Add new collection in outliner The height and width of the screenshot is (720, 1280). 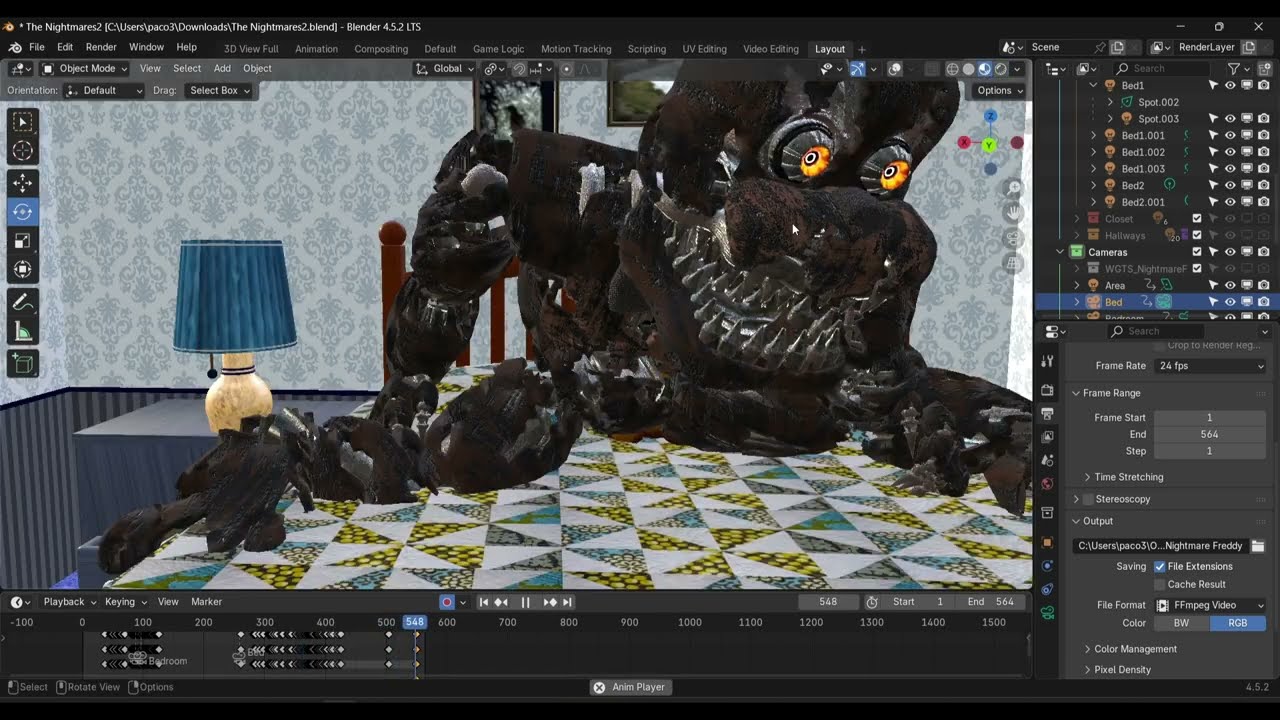1264,68
